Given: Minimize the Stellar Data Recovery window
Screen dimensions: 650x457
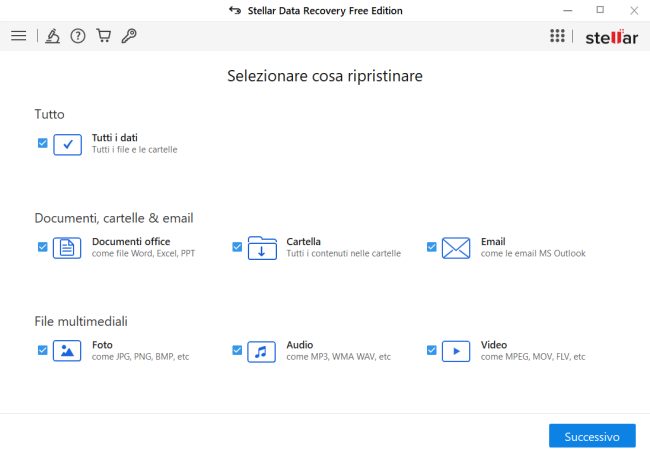Looking at the screenshot, I should 568,10.
